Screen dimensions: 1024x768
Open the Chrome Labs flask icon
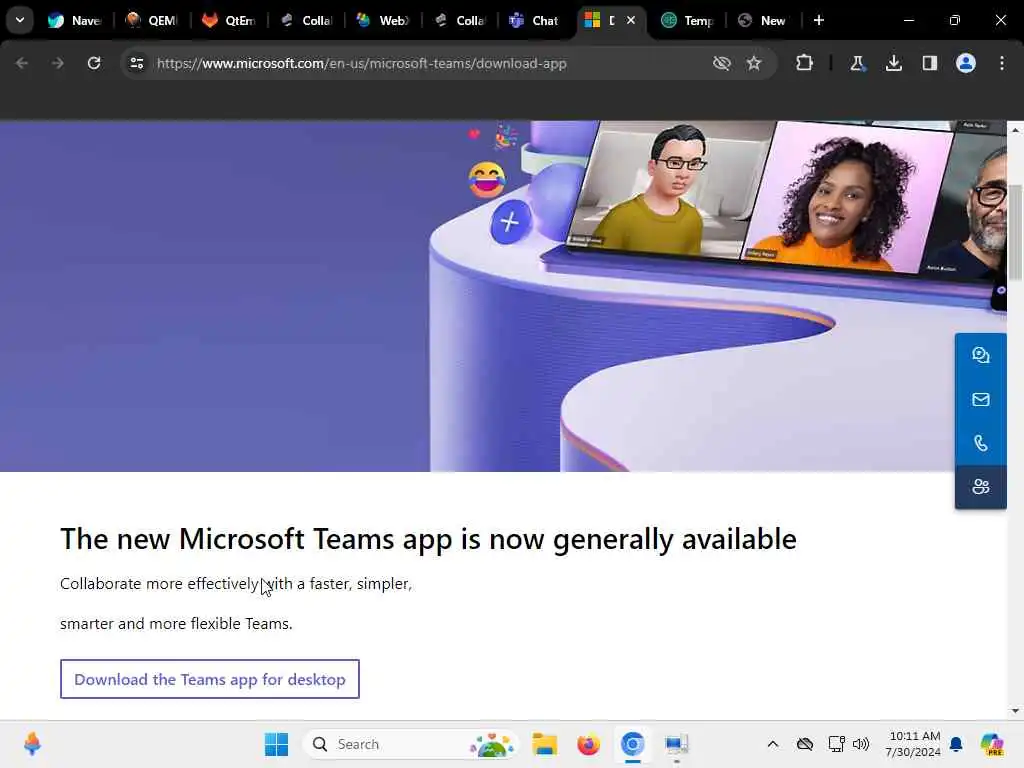click(x=857, y=63)
